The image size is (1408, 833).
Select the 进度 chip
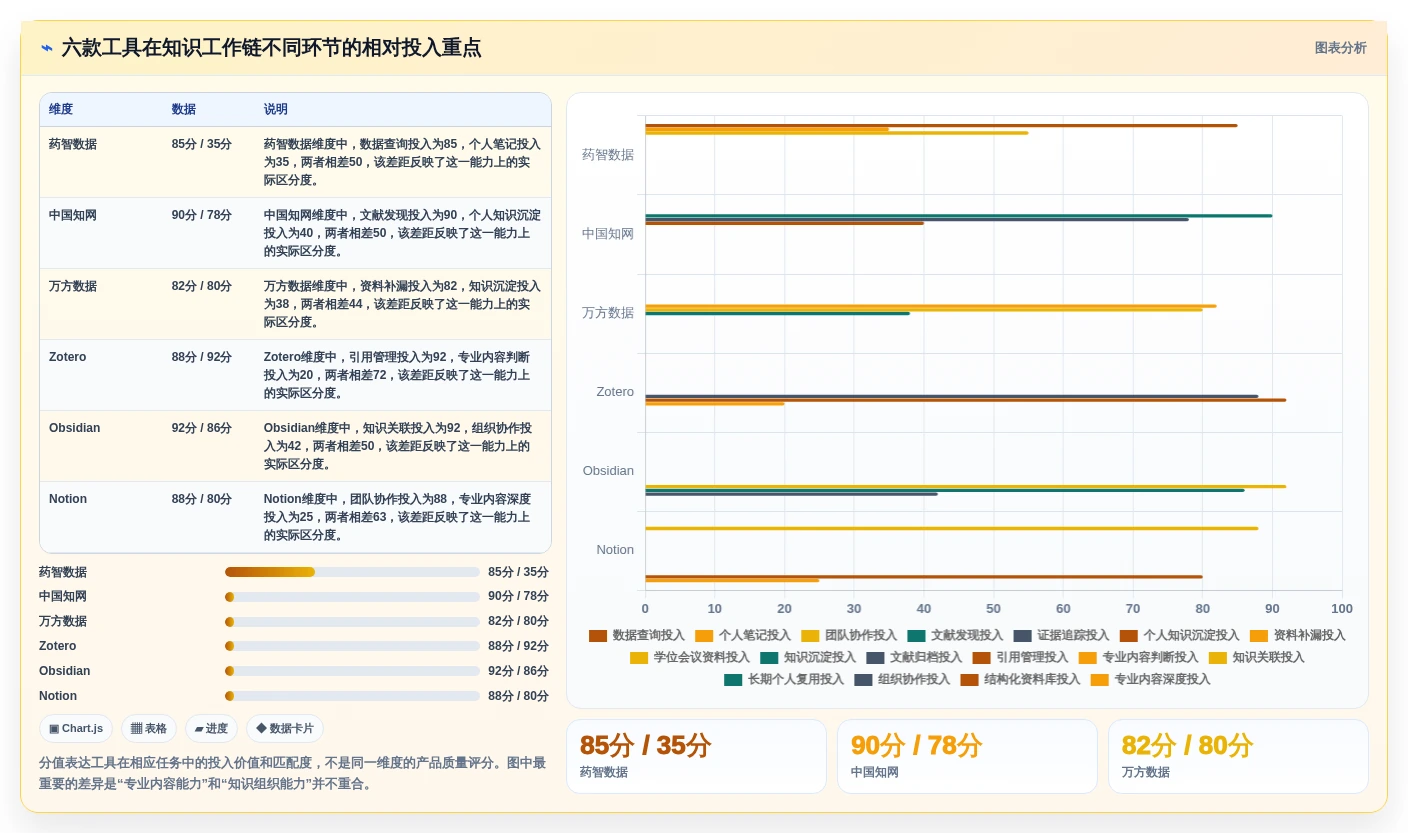(211, 729)
